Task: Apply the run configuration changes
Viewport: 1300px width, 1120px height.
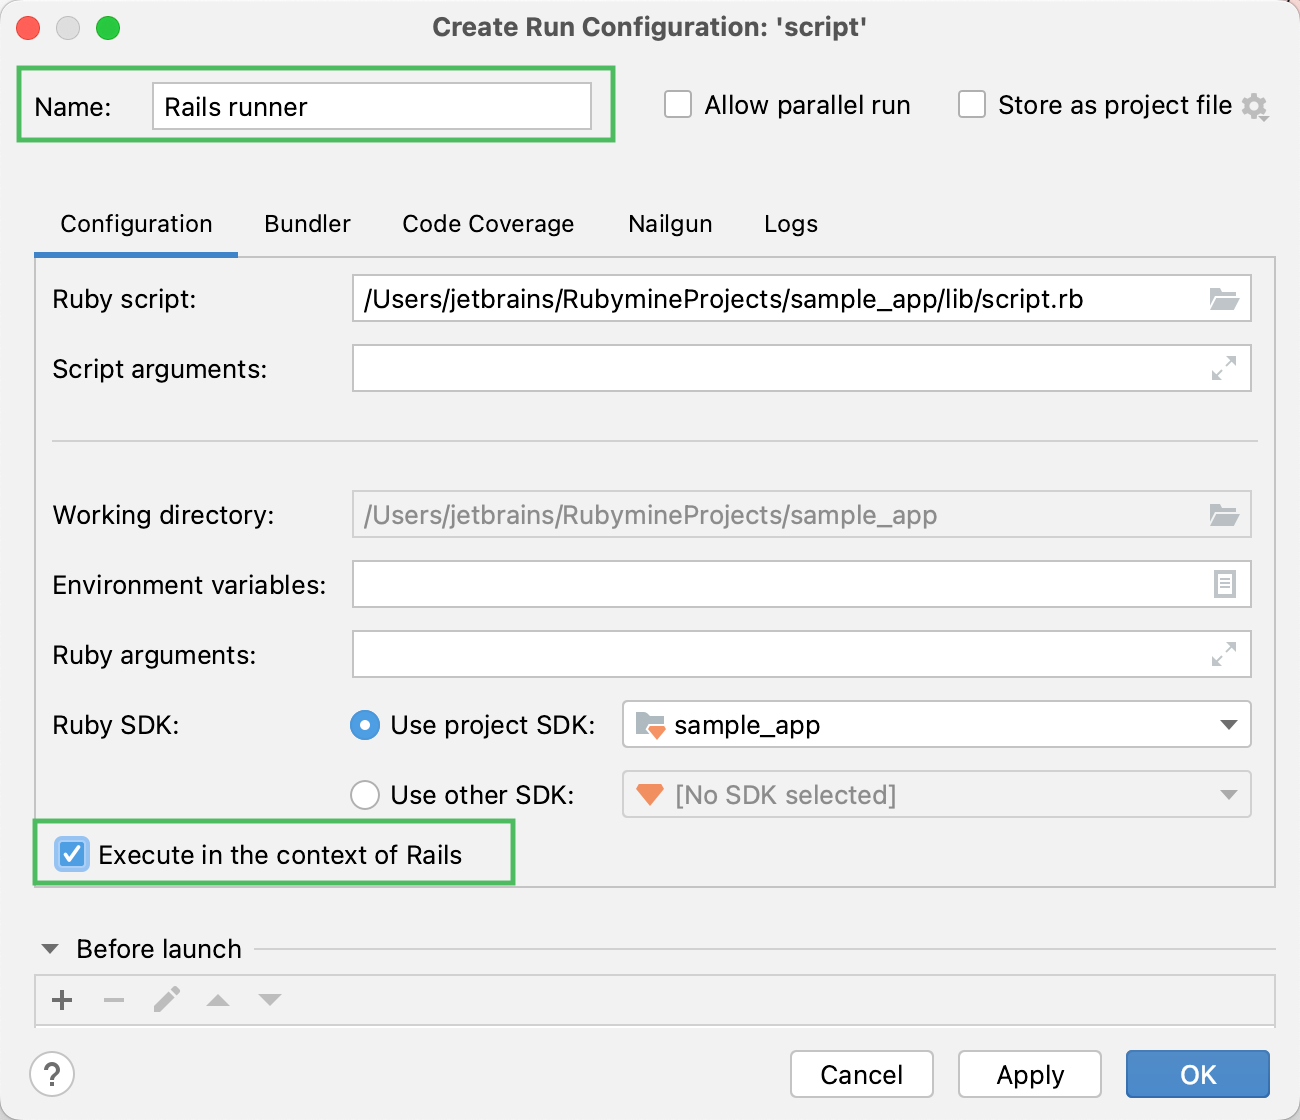Action: point(1029,1074)
